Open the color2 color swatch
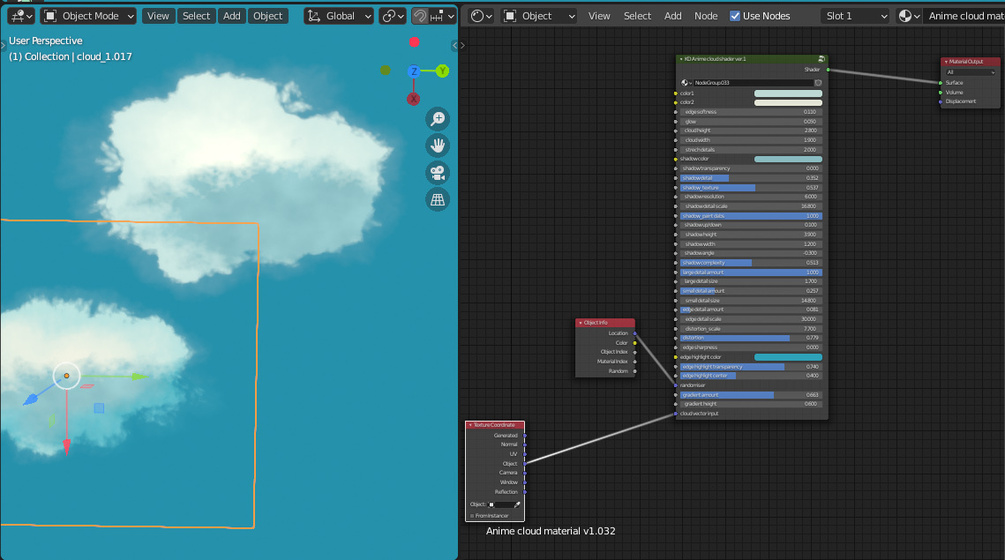The width and height of the screenshot is (1005, 560). pyautogui.click(x=788, y=103)
